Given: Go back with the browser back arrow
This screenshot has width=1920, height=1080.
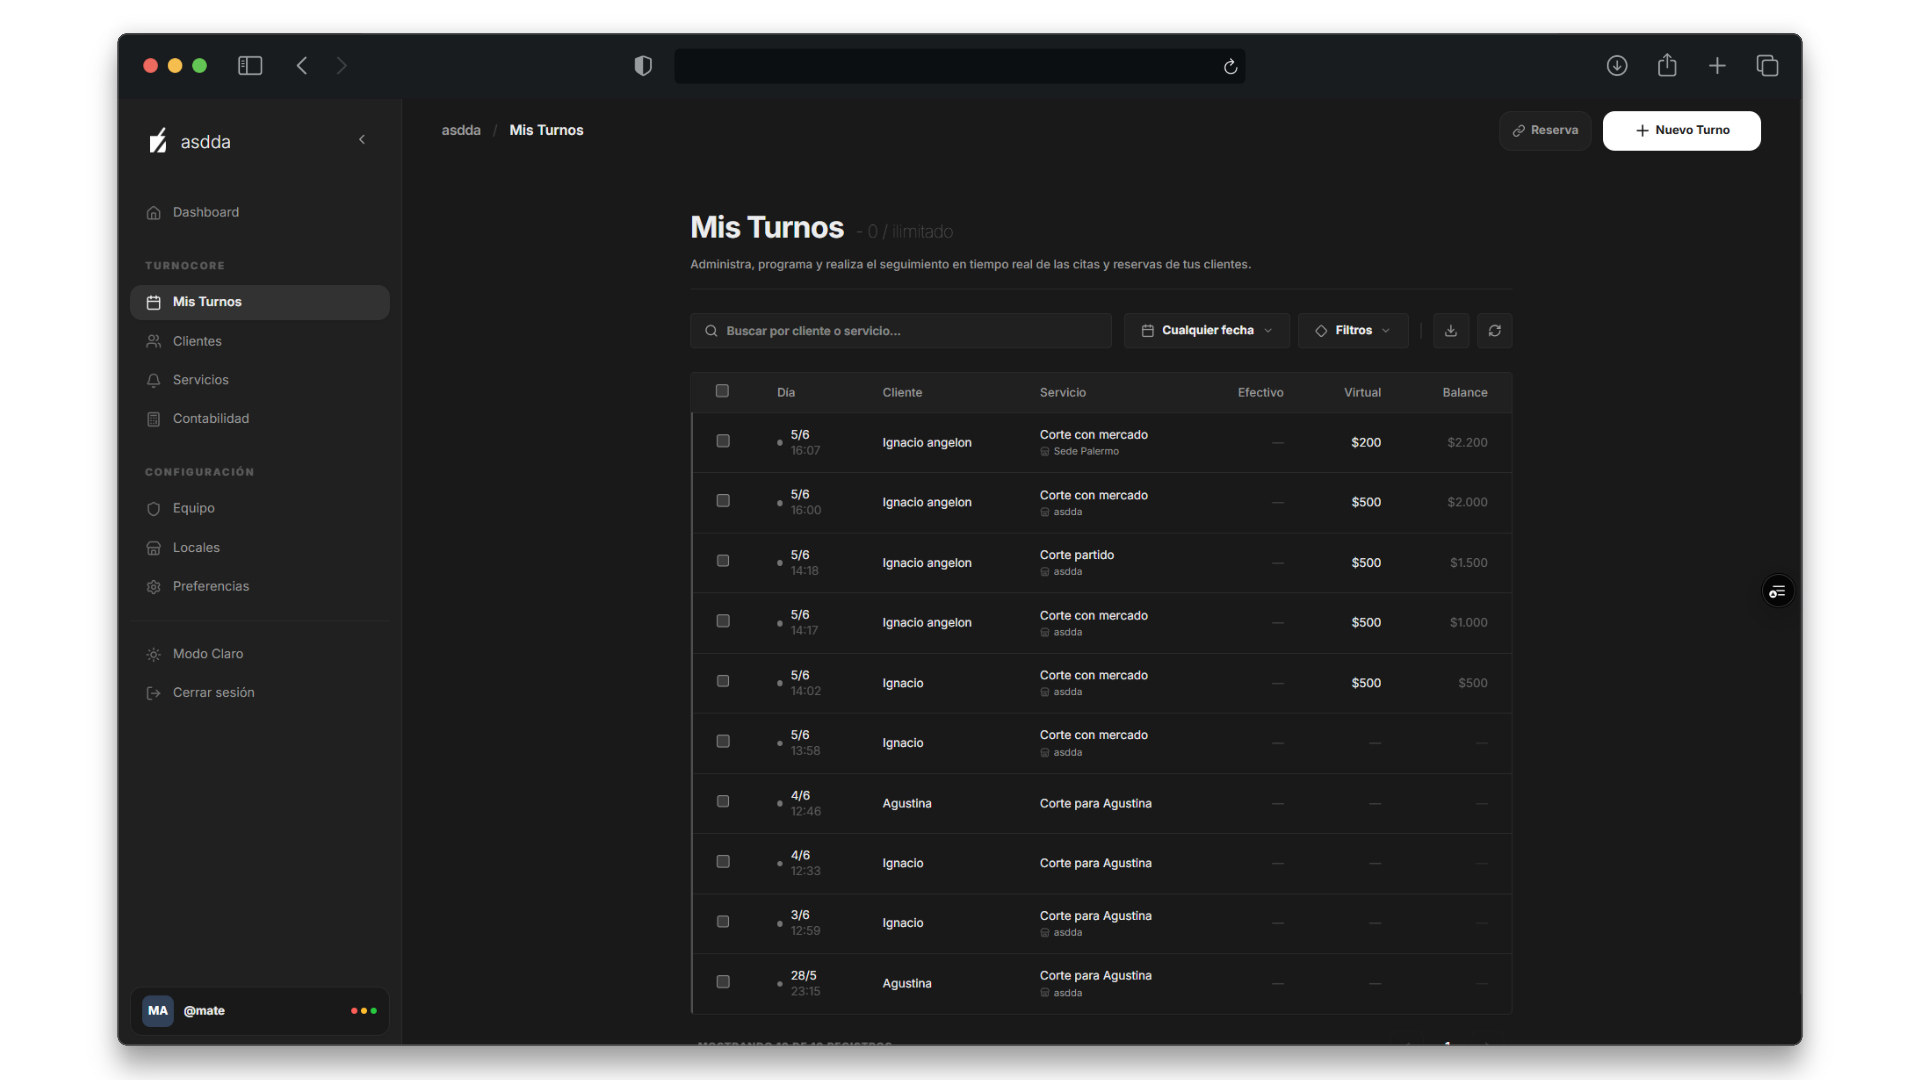Looking at the screenshot, I should tap(302, 66).
